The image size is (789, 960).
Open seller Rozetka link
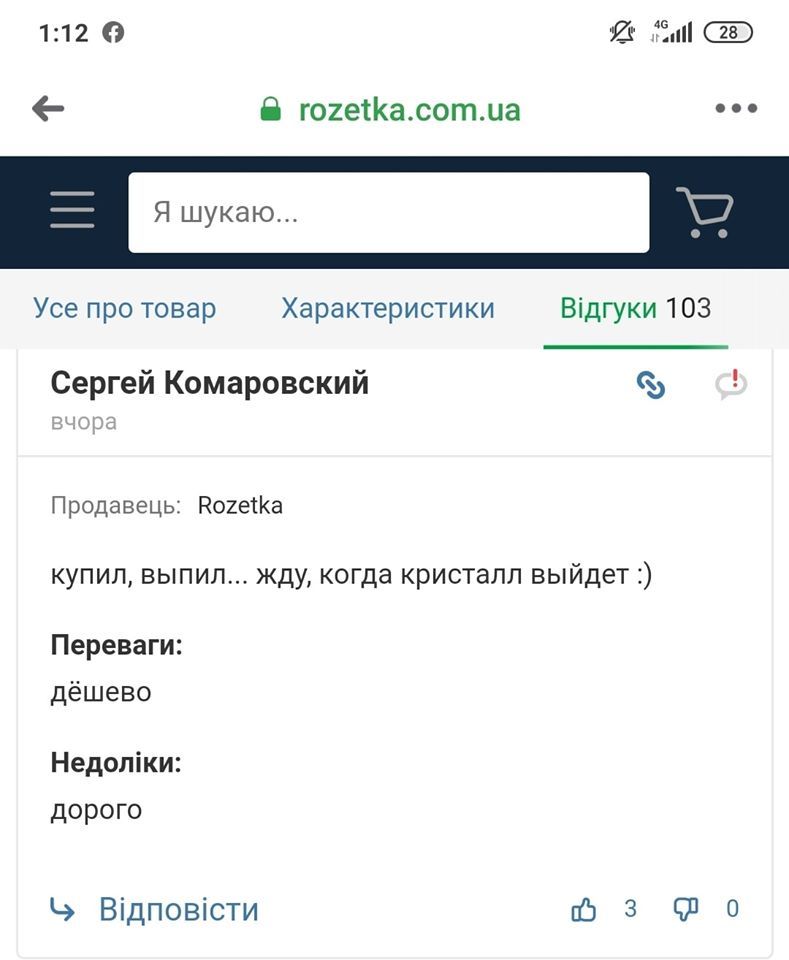pos(240,506)
